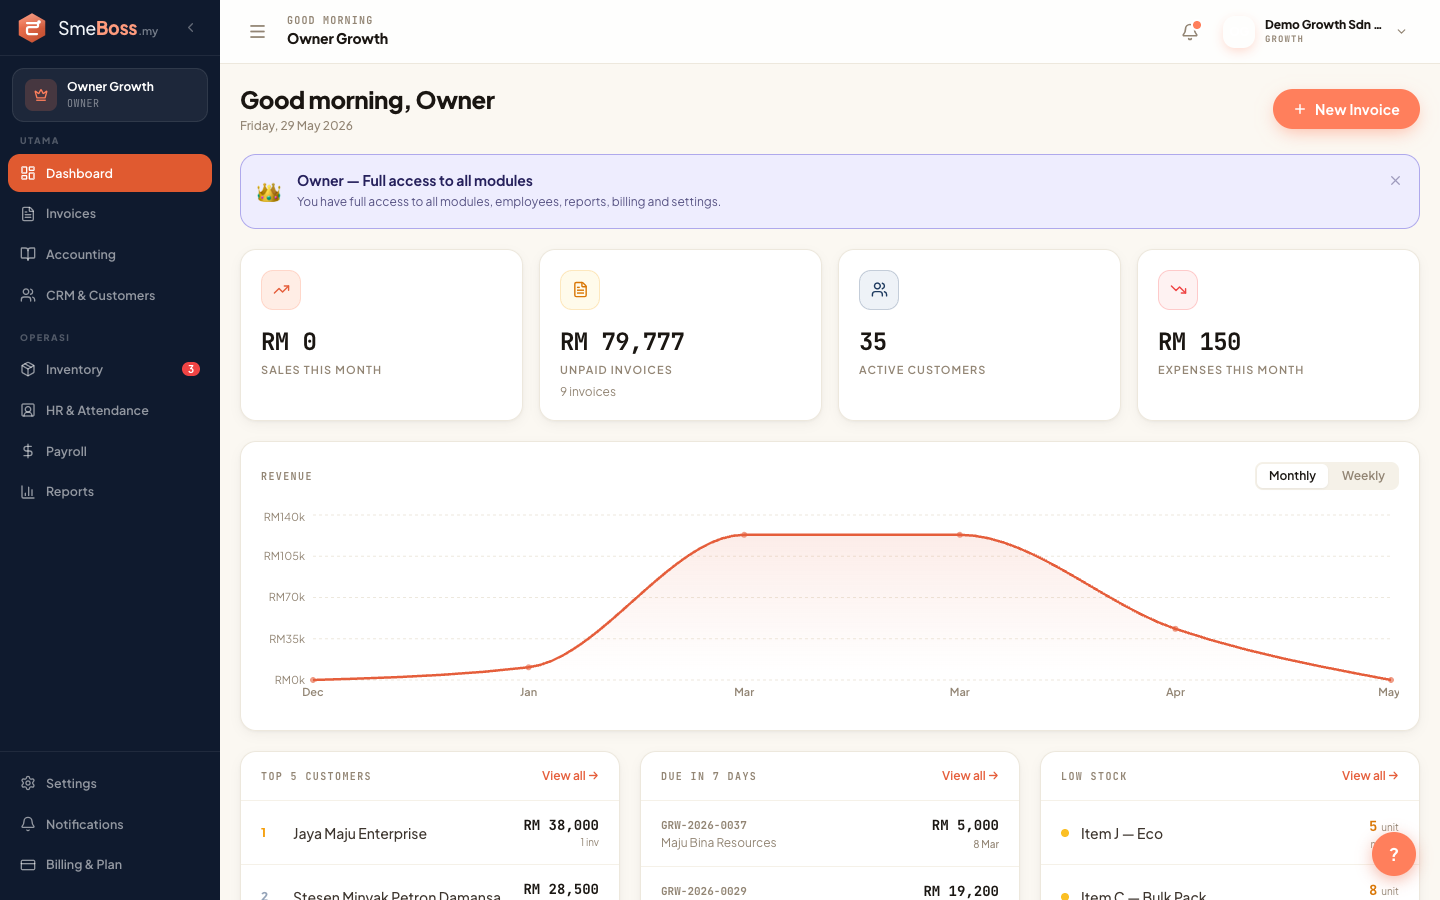
Task: Switch revenue chart to Monthly
Action: point(1292,476)
